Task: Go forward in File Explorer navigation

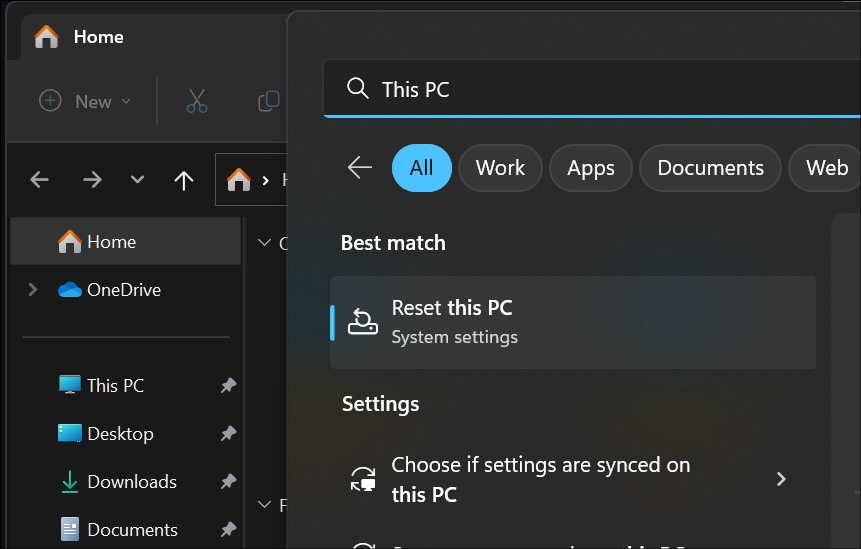Action: pyautogui.click(x=92, y=180)
